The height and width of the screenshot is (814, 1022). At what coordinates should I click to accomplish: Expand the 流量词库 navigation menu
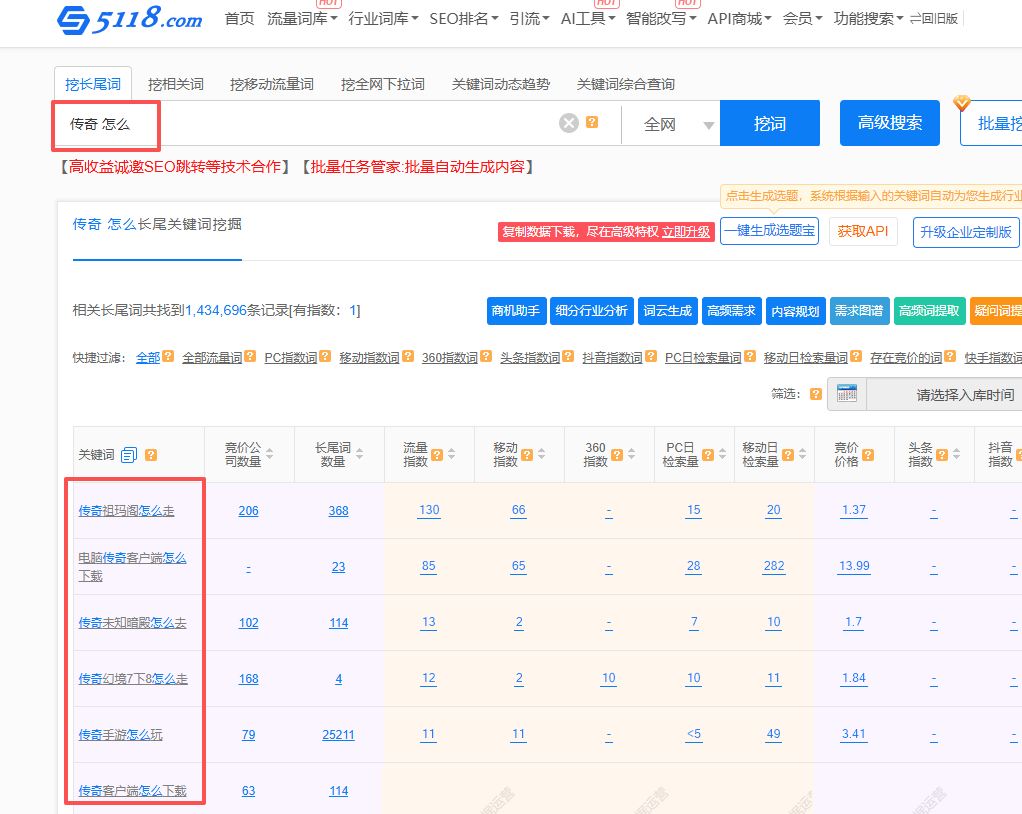pyautogui.click(x=302, y=19)
